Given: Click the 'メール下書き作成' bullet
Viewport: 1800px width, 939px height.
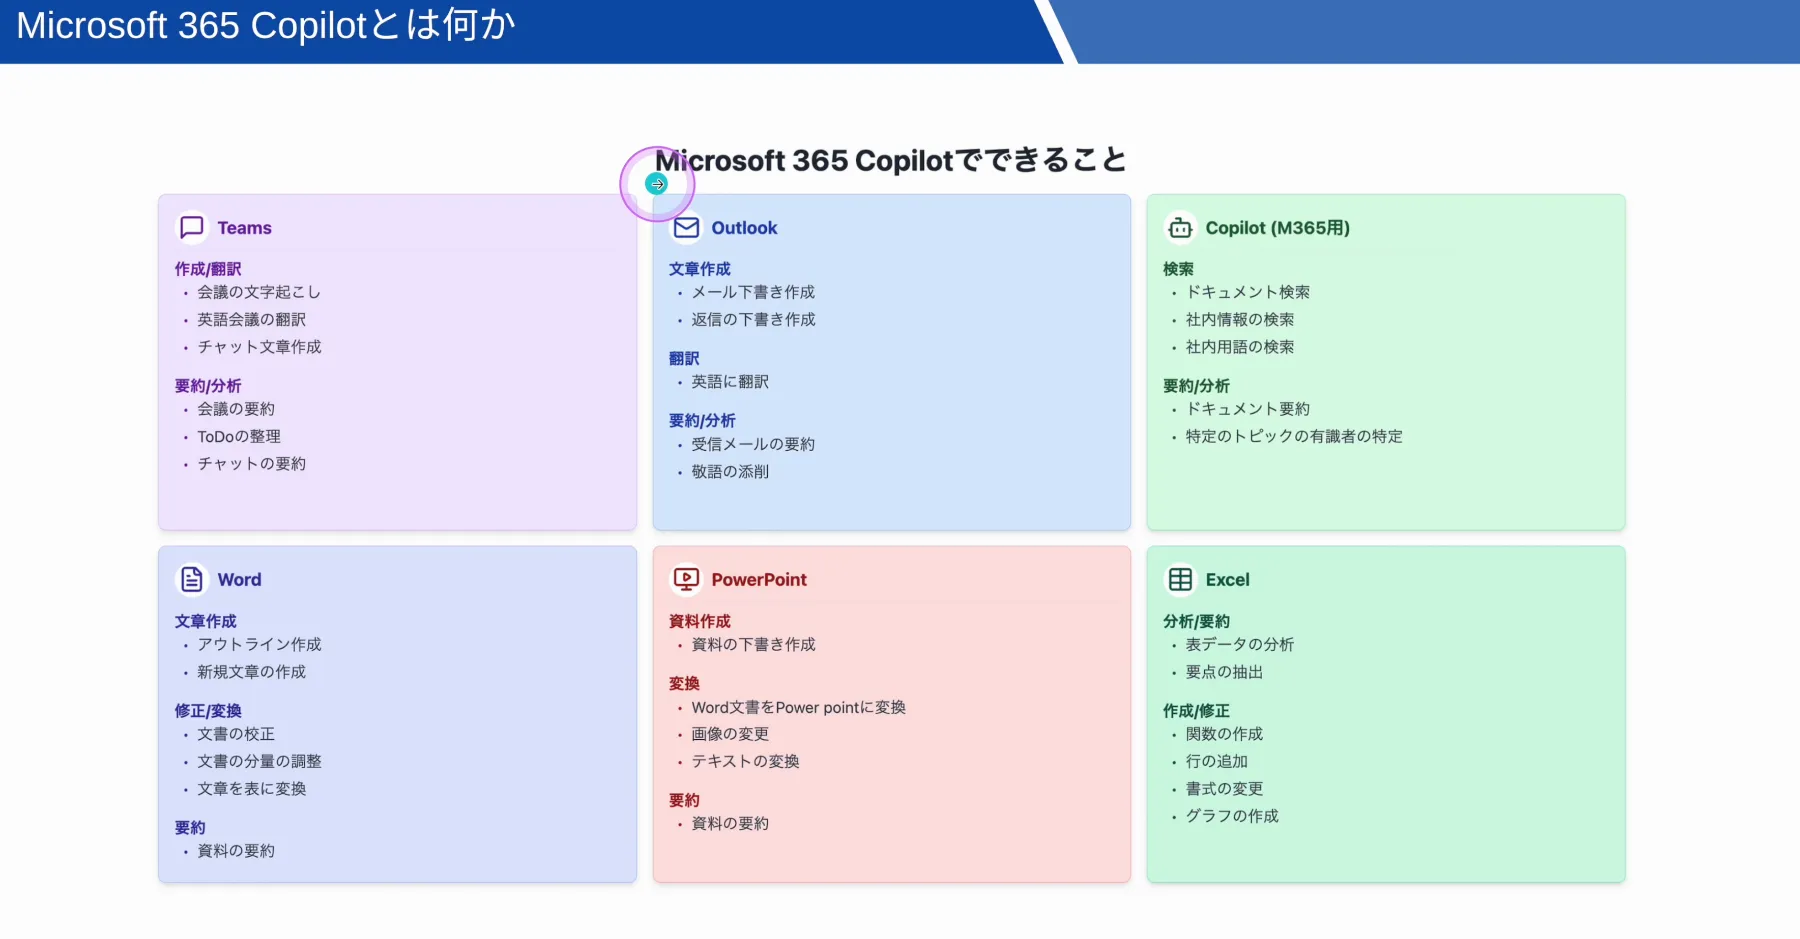Looking at the screenshot, I should click(x=754, y=292).
